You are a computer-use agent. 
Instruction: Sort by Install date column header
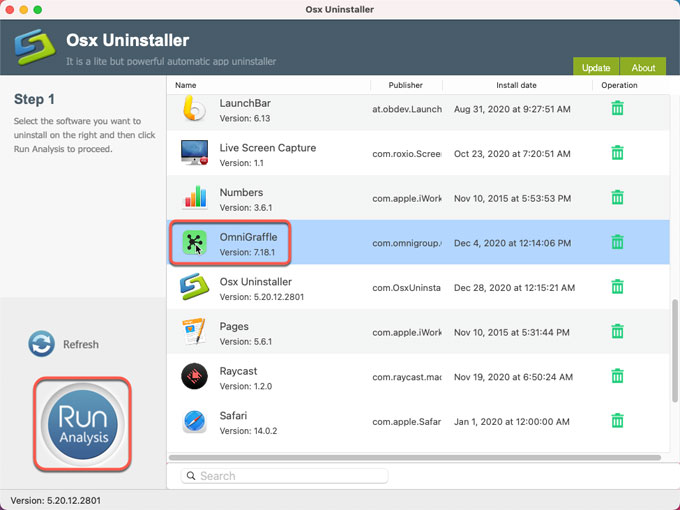516,85
